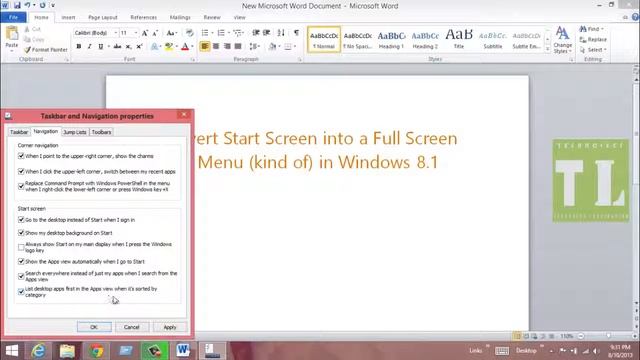Open the Change Styles dropdown
Screen dimensions: 640x360
pos(562,40)
